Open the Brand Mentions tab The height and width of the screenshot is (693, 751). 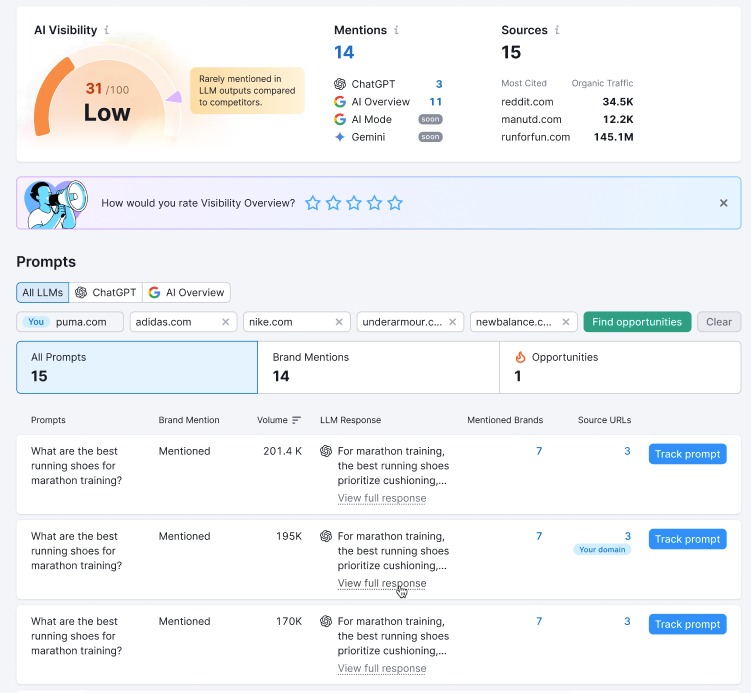[378, 367]
